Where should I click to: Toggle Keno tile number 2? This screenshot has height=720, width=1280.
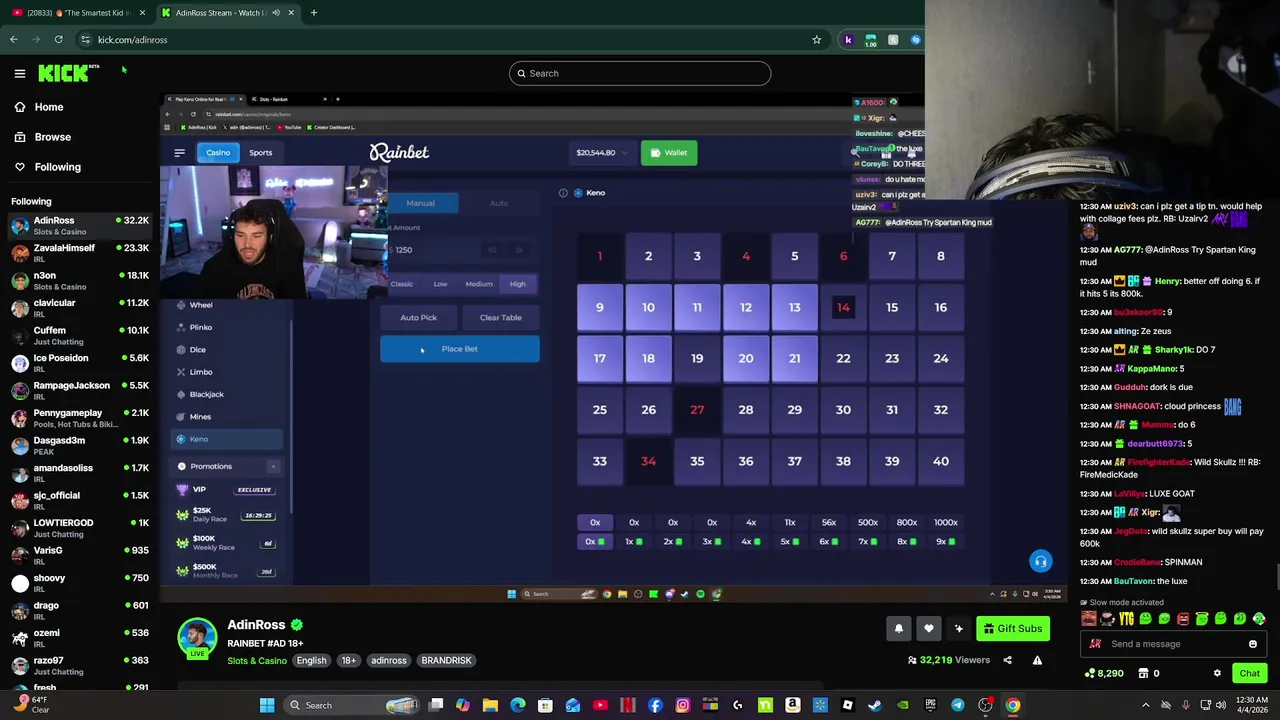click(x=648, y=256)
